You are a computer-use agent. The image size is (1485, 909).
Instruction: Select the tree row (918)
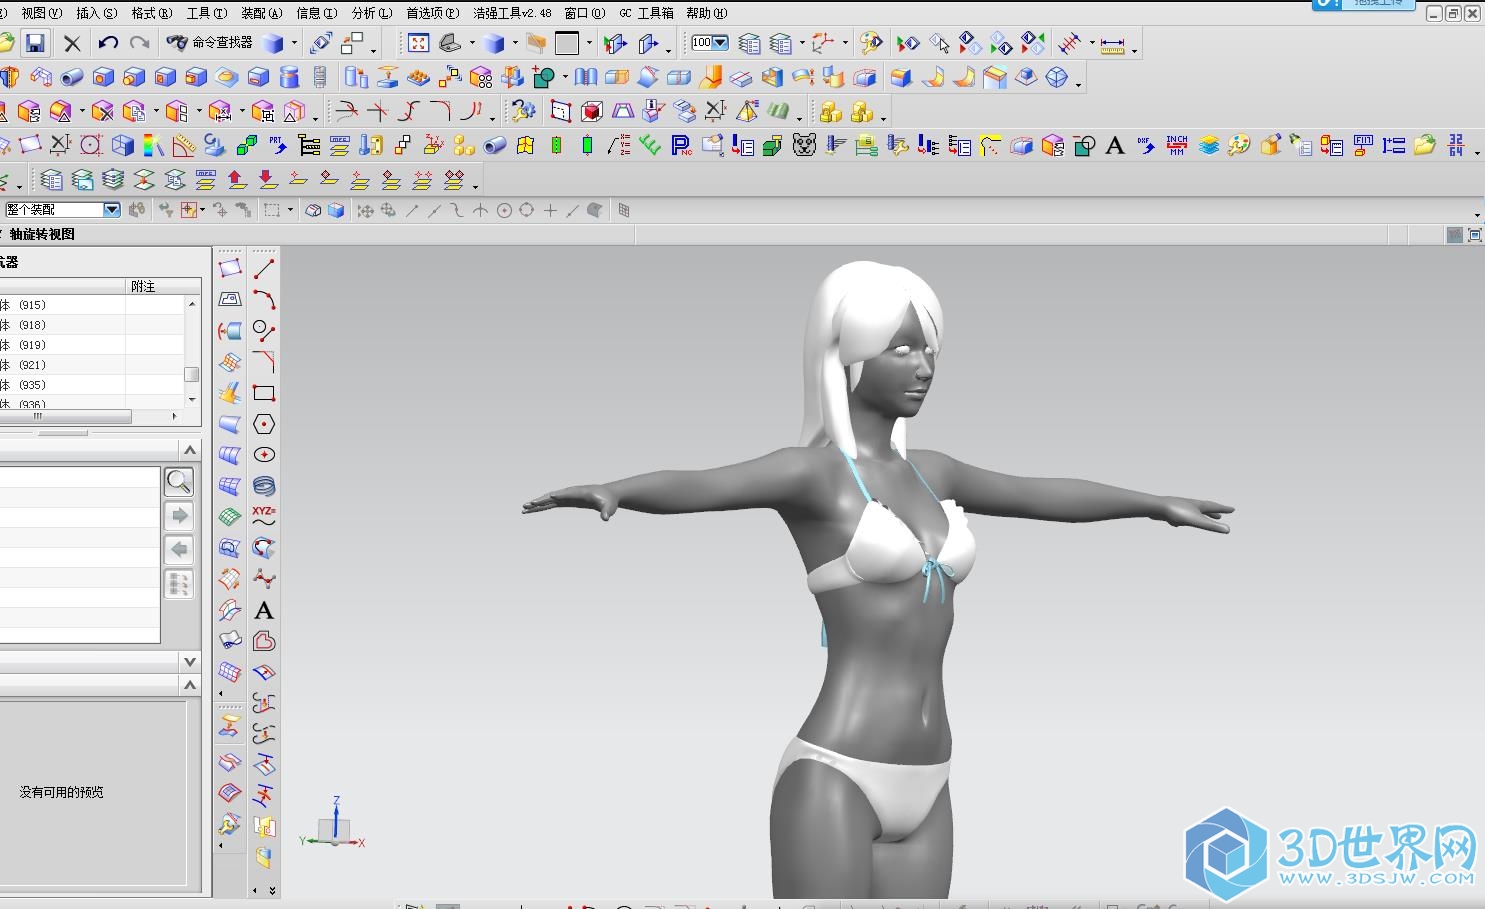tap(92, 325)
